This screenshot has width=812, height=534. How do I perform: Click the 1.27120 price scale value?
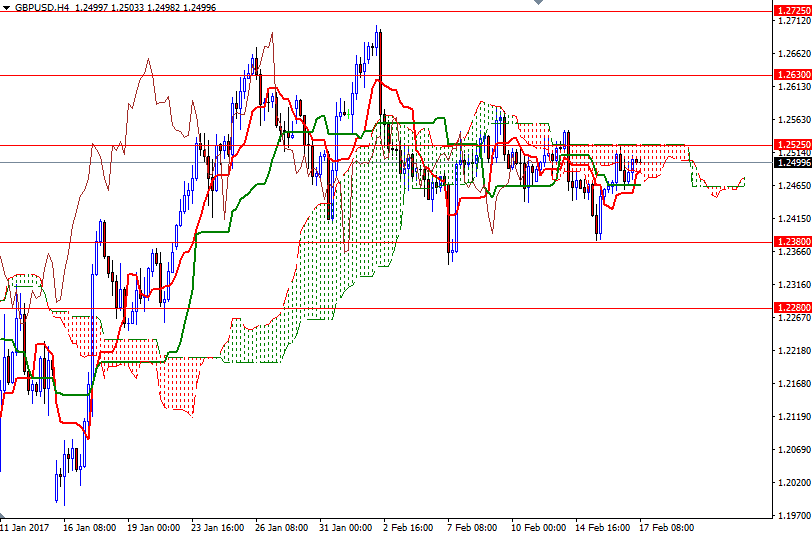tap(794, 21)
